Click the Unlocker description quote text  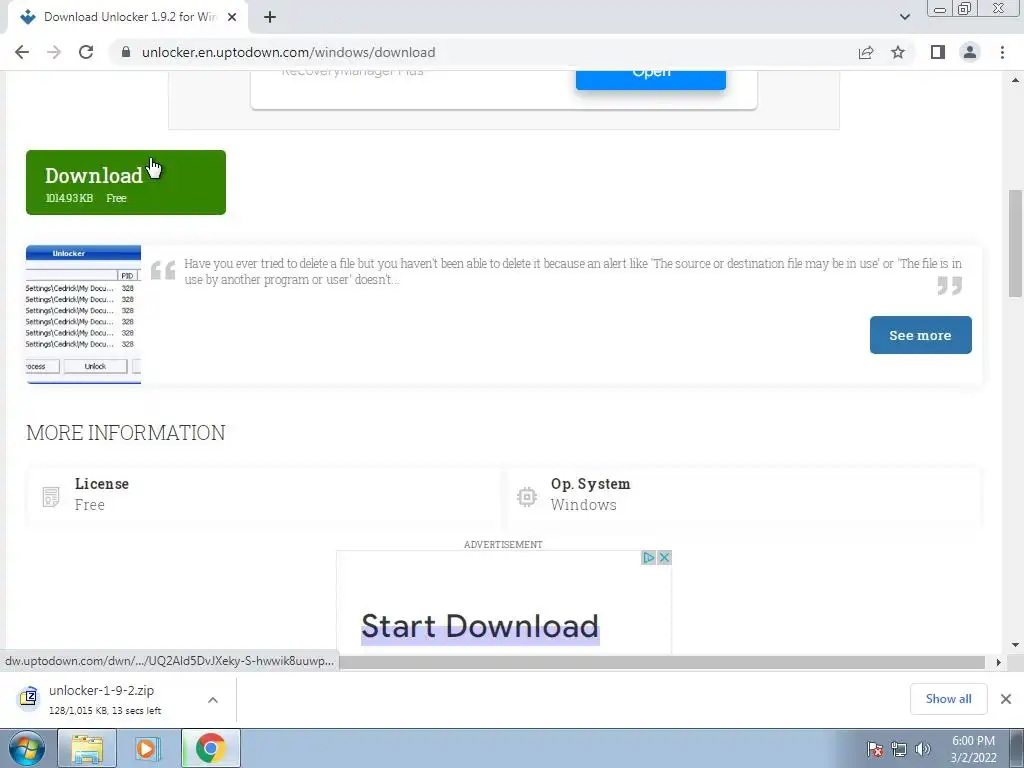coord(573,272)
